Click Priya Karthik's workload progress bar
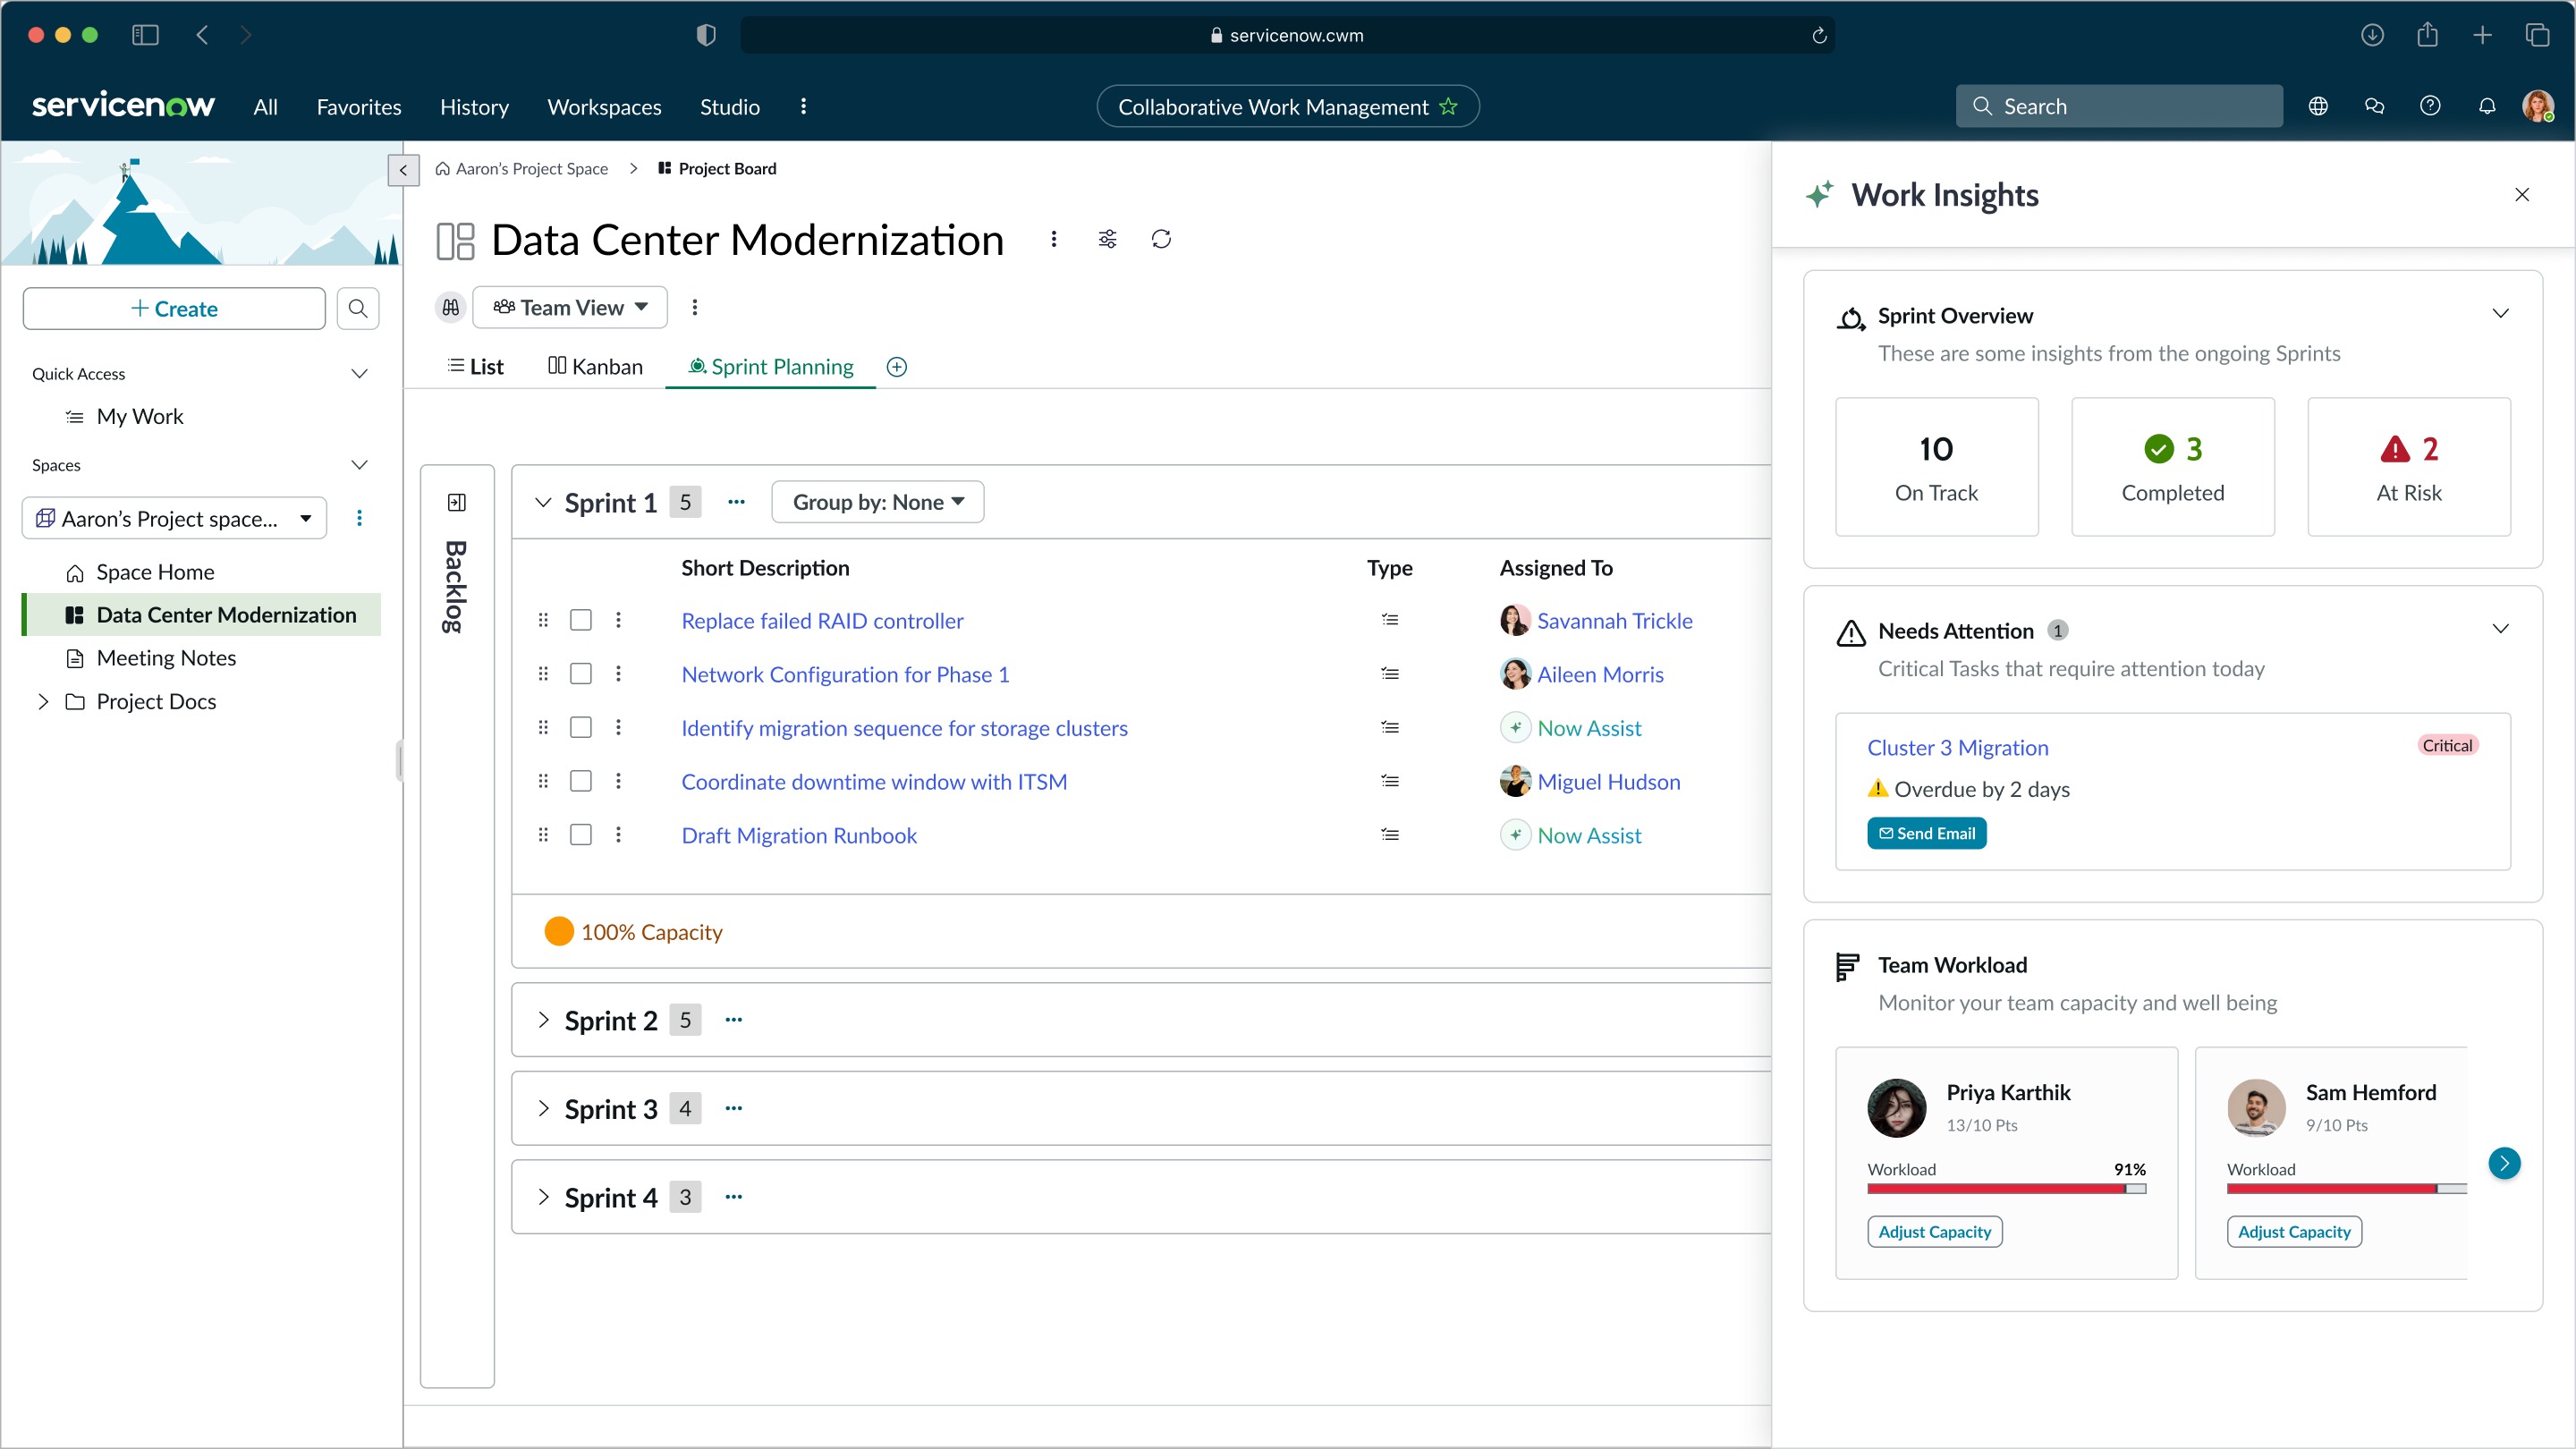2576x1449 pixels. [2006, 1189]
